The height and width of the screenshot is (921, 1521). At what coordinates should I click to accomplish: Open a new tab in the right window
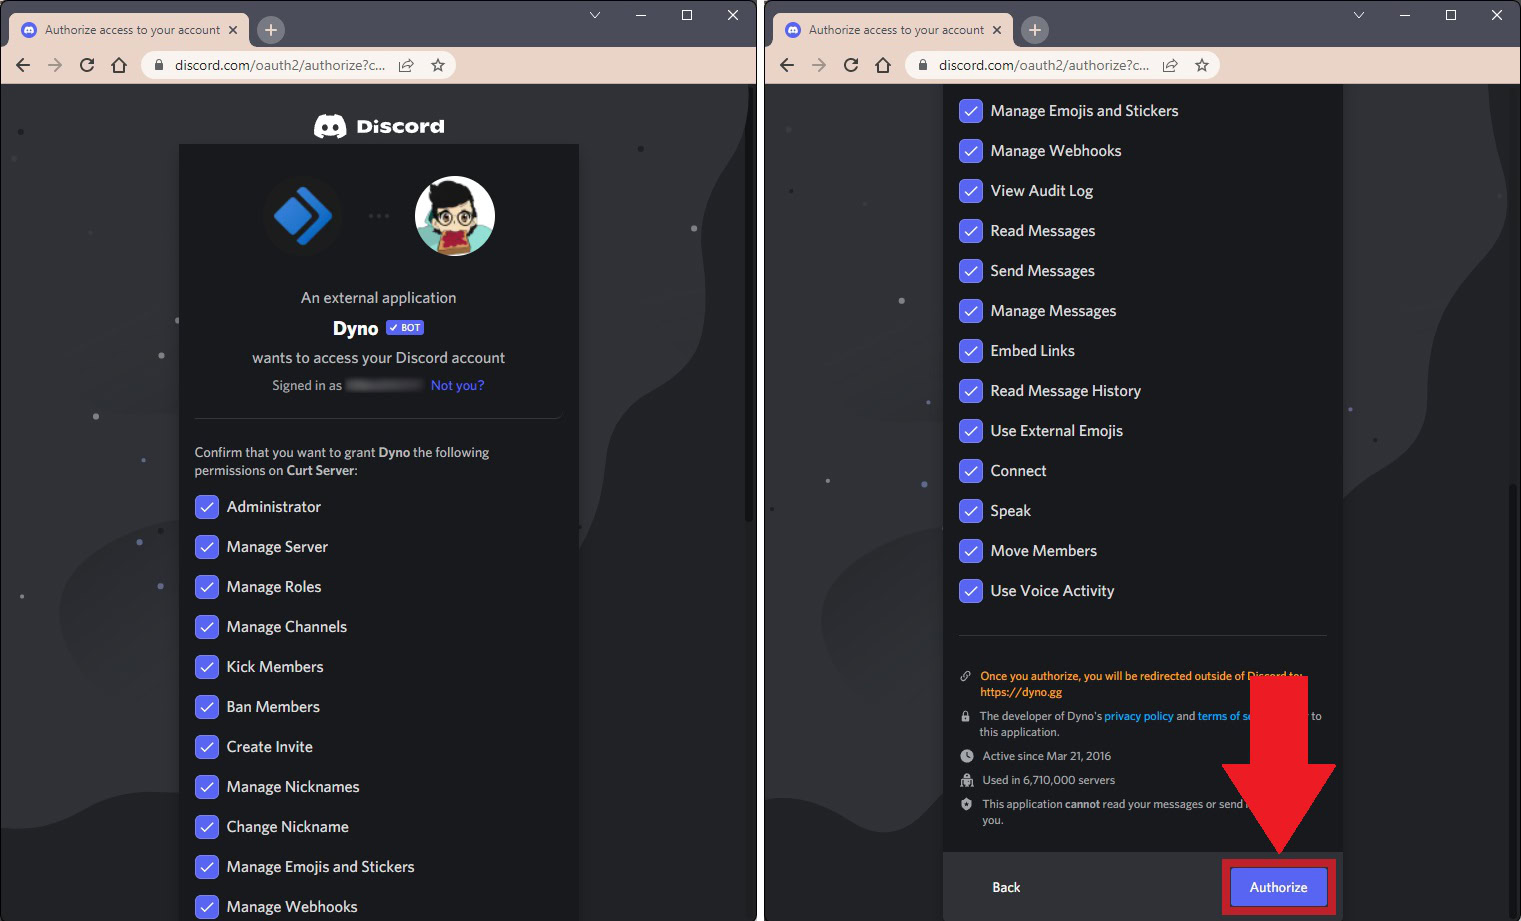pyautogui.click(x=1034, y=30)
